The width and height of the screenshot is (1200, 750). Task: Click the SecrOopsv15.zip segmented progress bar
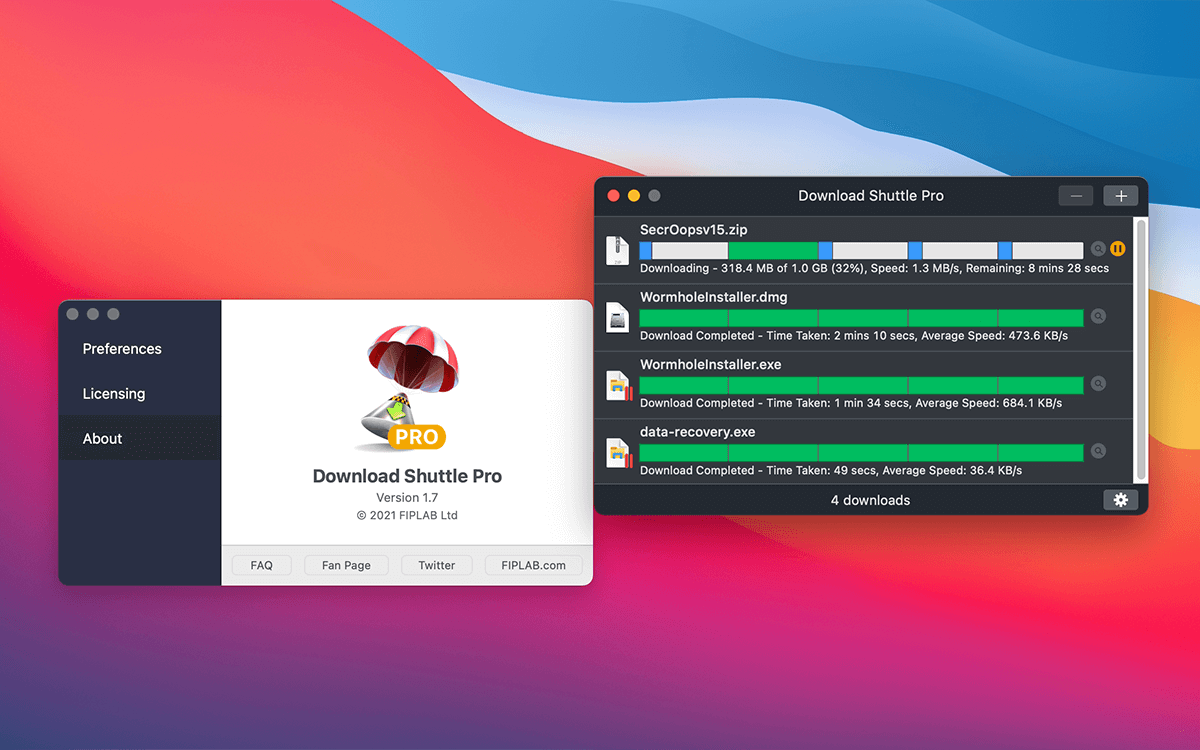pyautogui.click(x=861, y=250)
